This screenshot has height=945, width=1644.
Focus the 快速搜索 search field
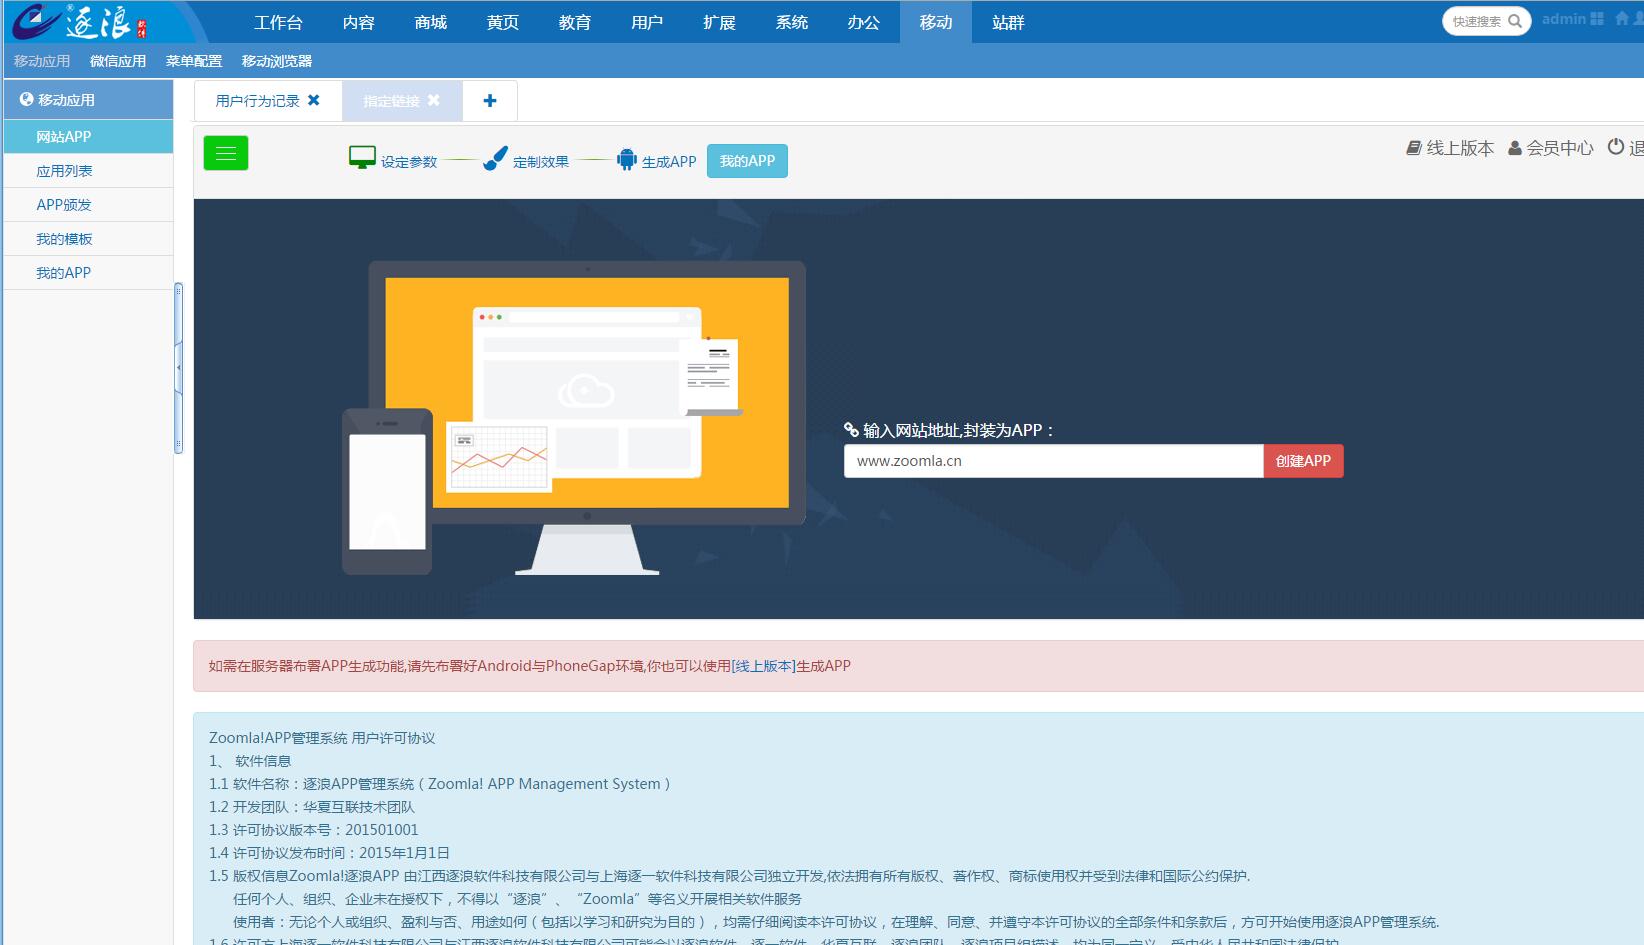pyautogui.click(x=1477, y=21)
